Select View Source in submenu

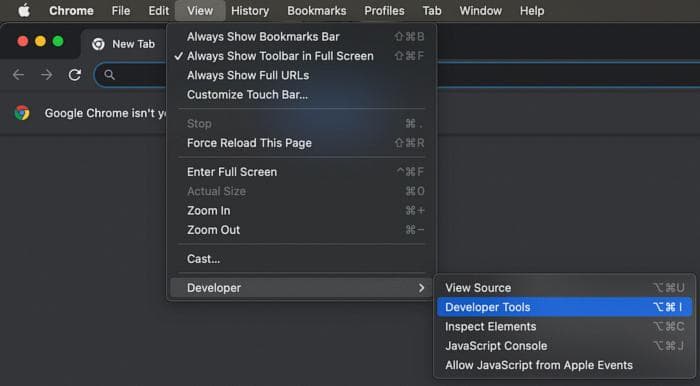[565, 288]
